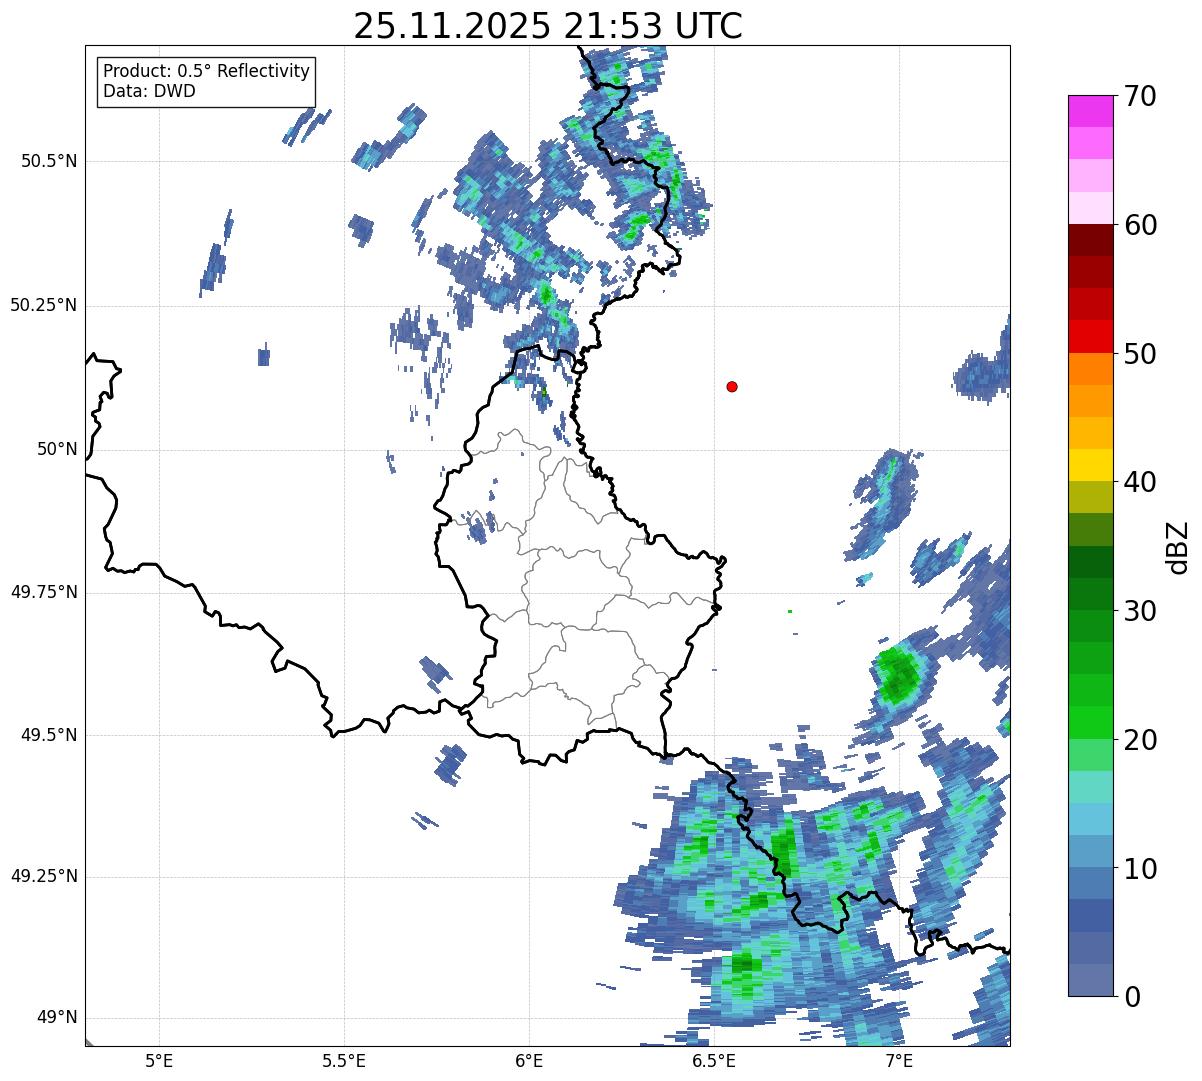Image resolution: width=1202 pixels, height=1081 pixels.
Task: Click the 60 value on colorbar
Action: click(1141, 225)
